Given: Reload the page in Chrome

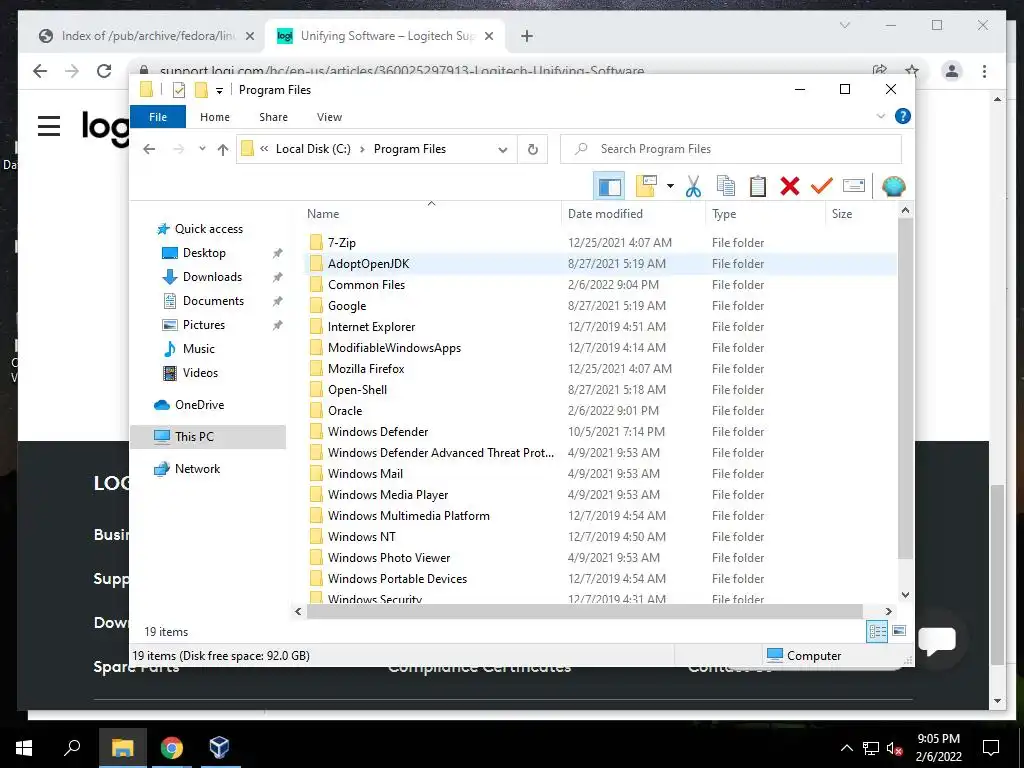Looking at the screenshot, I should tap(104, 71).
